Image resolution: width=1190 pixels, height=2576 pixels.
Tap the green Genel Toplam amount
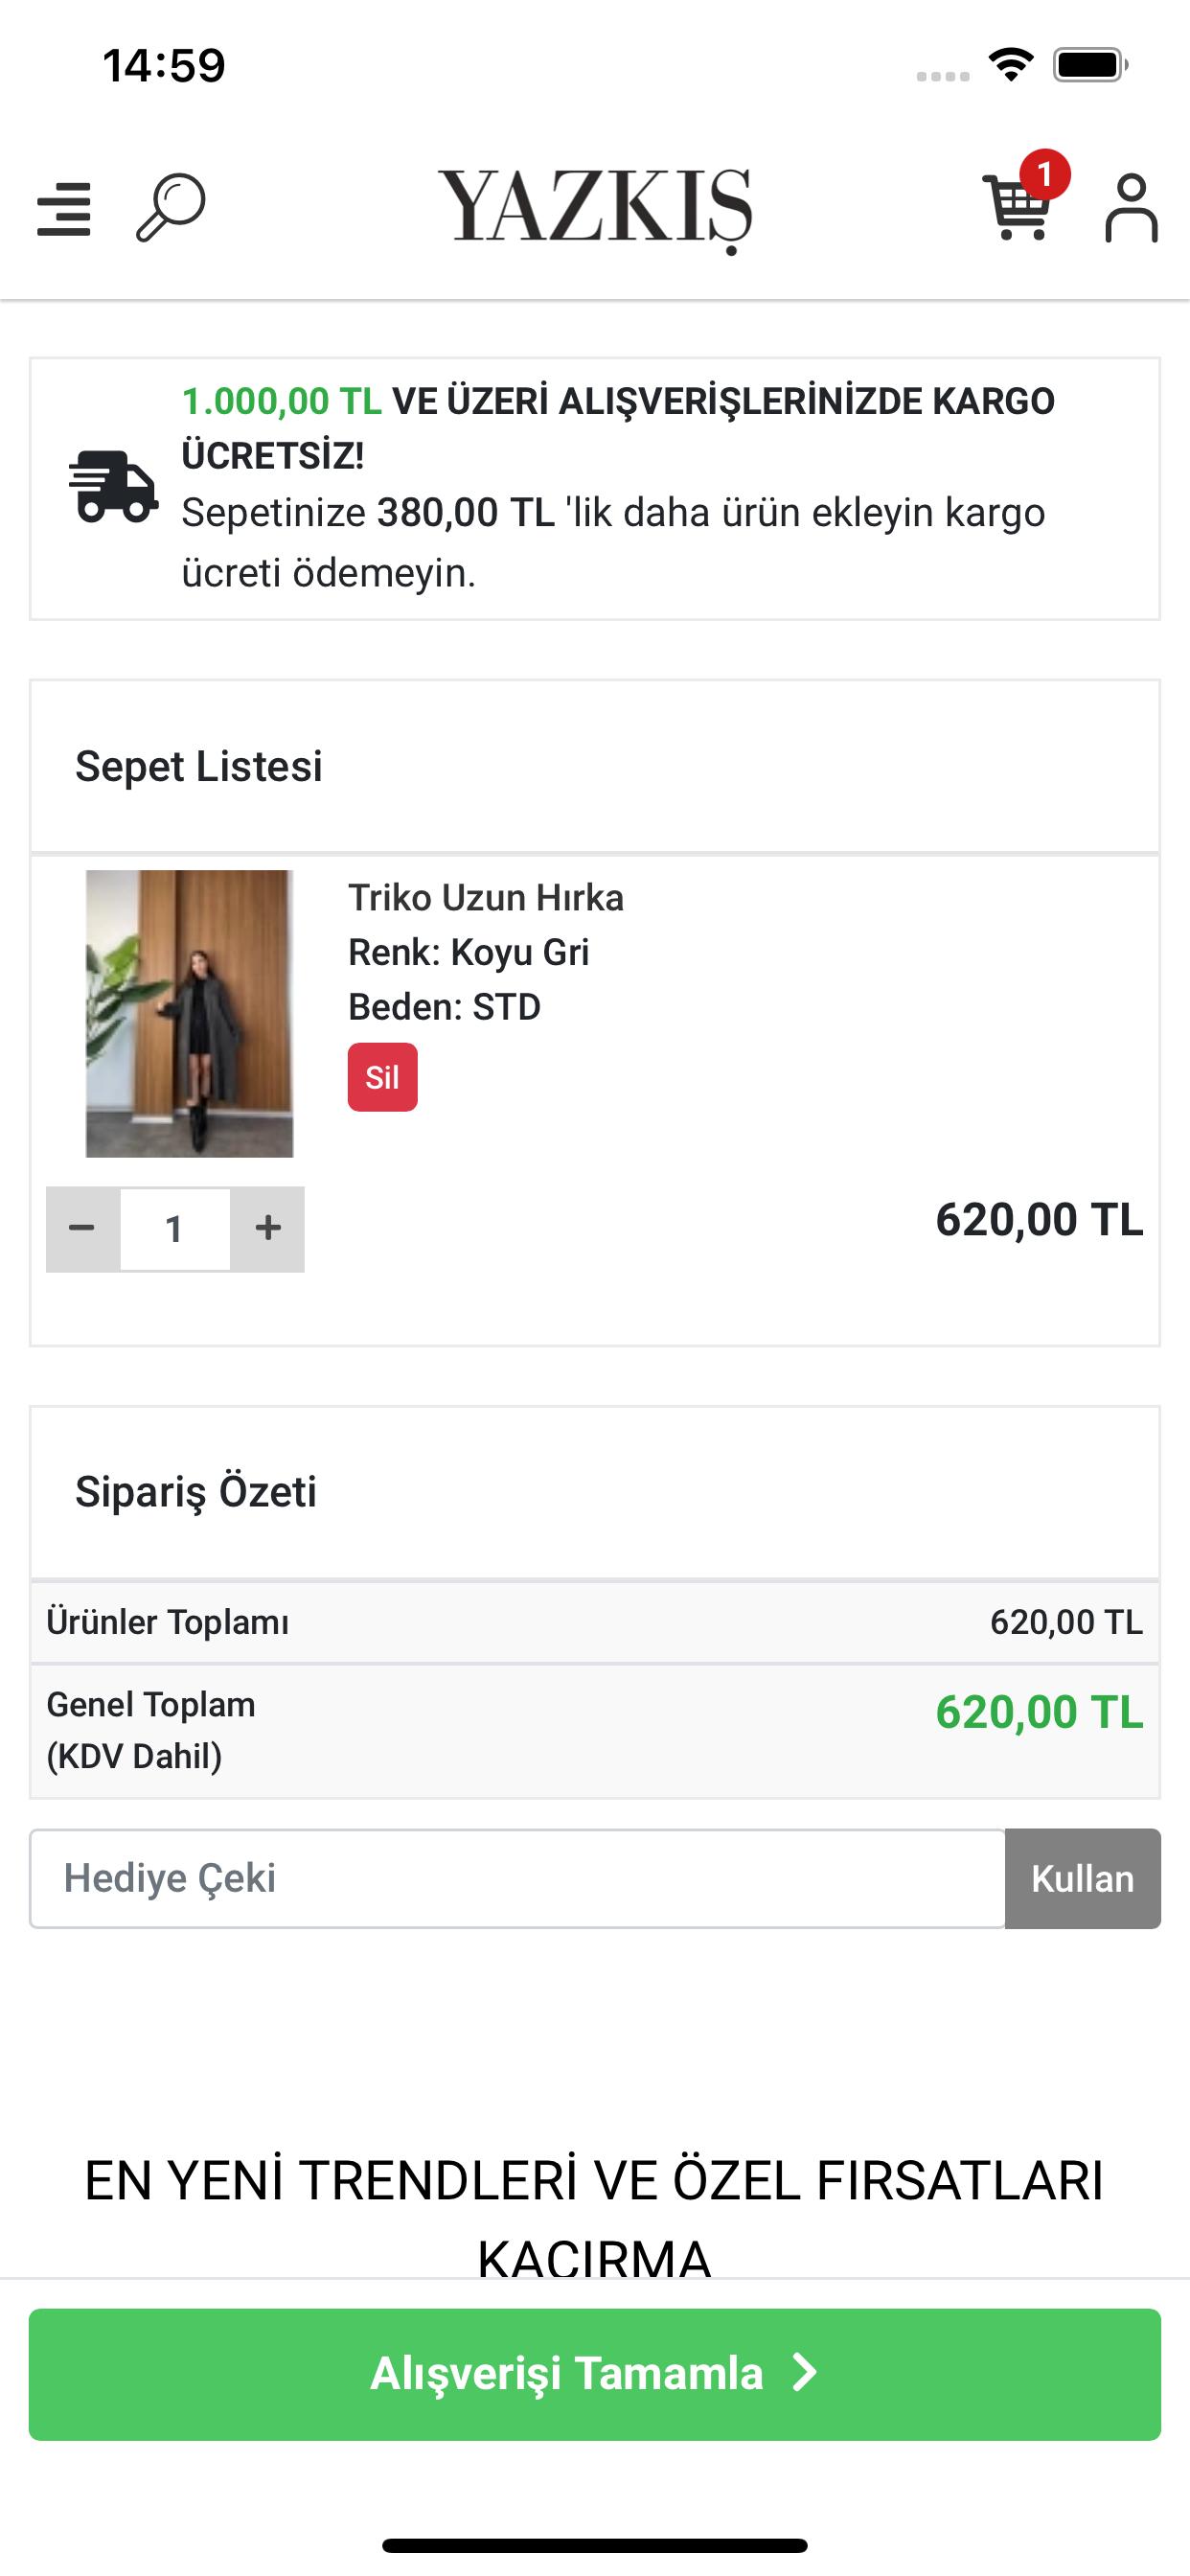click(1039, 1712)
